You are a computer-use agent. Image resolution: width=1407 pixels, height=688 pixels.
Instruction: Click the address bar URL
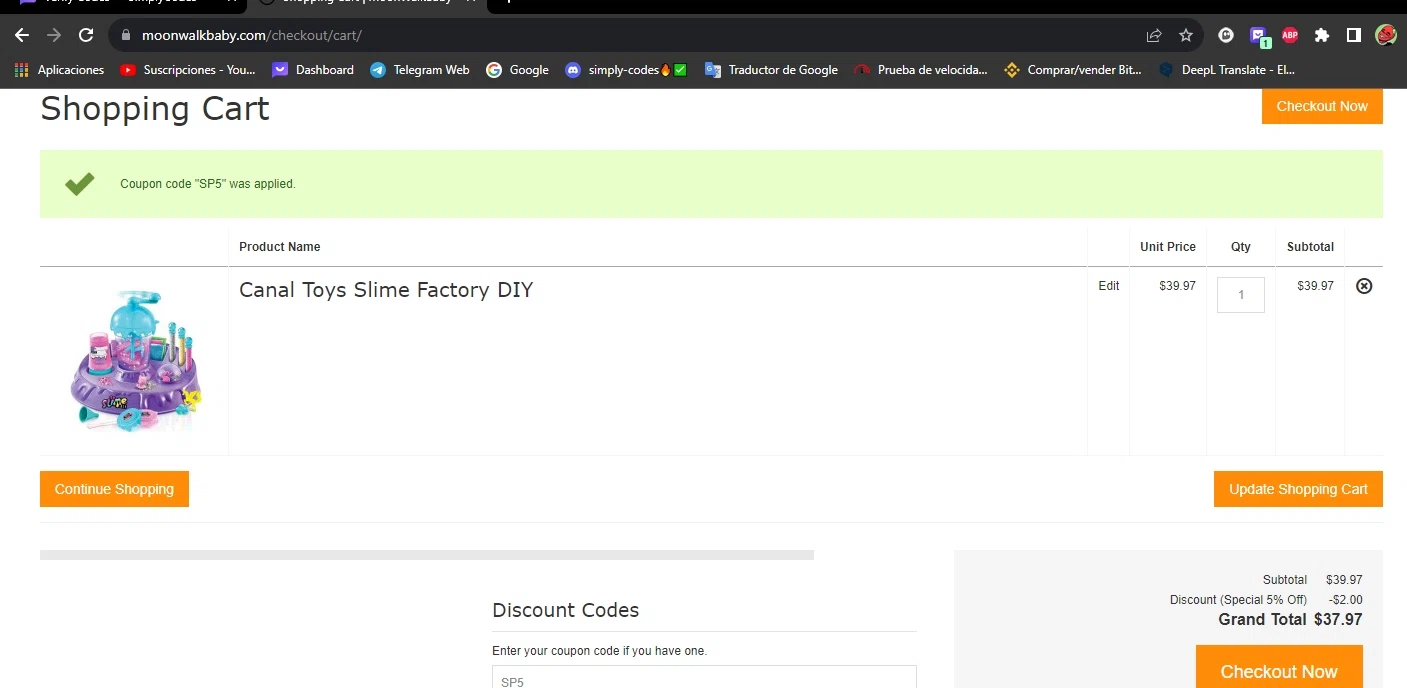pyautogui.click(x=251, y=35)
